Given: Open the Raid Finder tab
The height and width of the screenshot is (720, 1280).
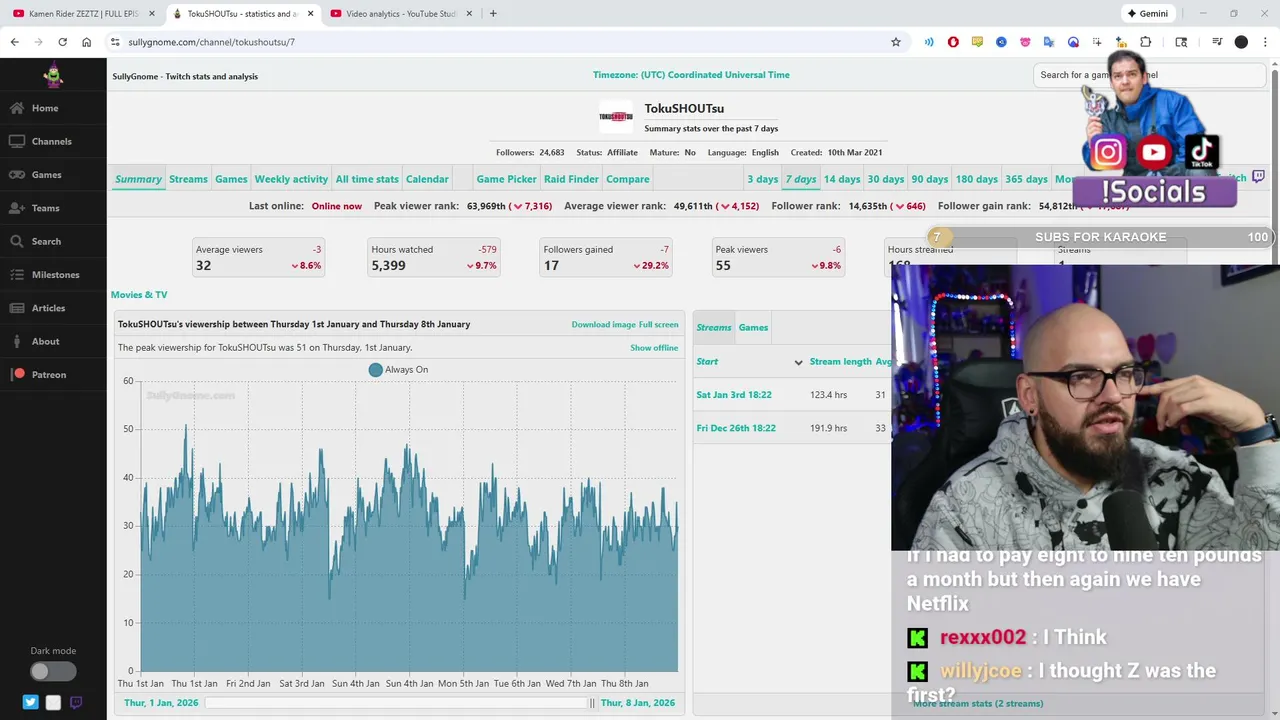Looking at the screenshot, I should tap(571, 179).
